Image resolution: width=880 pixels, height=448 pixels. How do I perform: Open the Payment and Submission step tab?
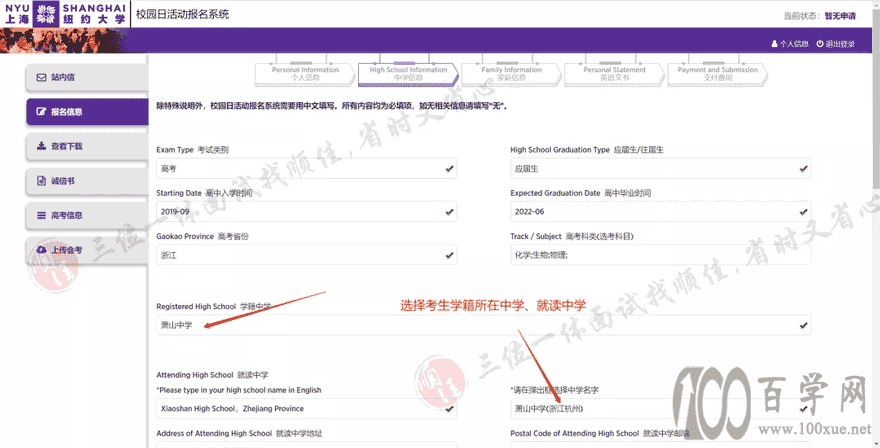717,74
